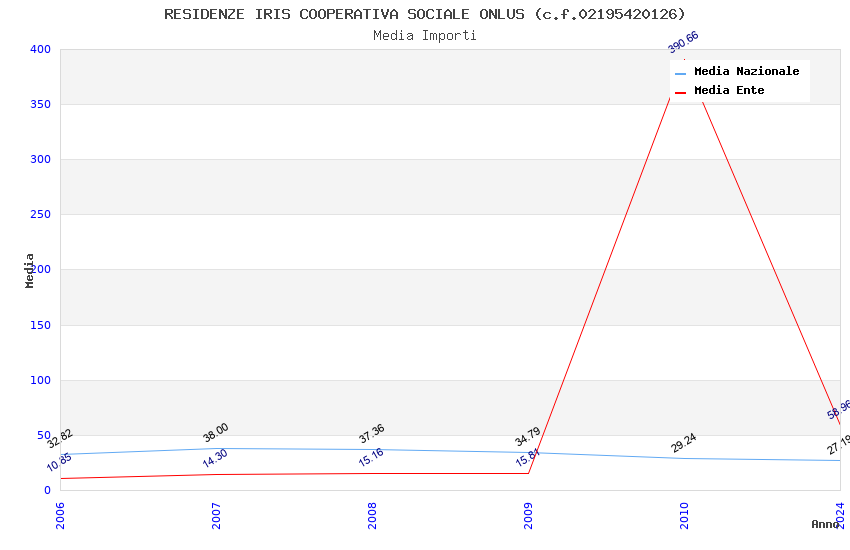This screenshot has width=850, height=550.
Task: Click the Media Ente legend label
Action: tap(729, 90)
